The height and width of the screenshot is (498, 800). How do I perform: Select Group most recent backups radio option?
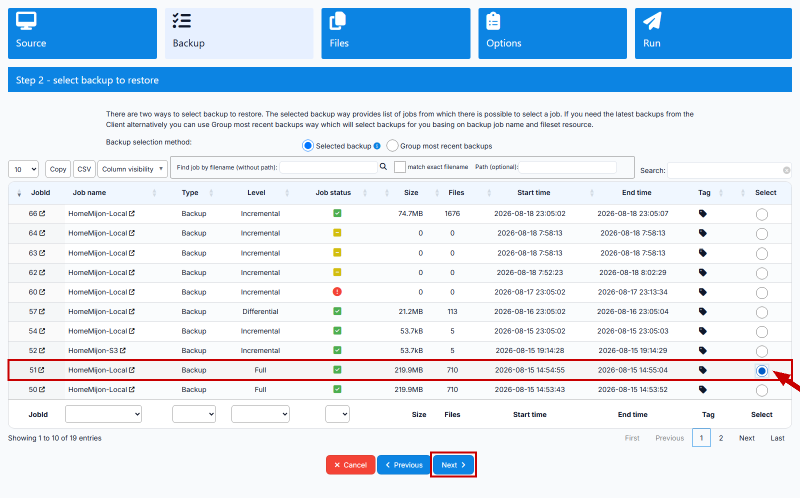392,146
